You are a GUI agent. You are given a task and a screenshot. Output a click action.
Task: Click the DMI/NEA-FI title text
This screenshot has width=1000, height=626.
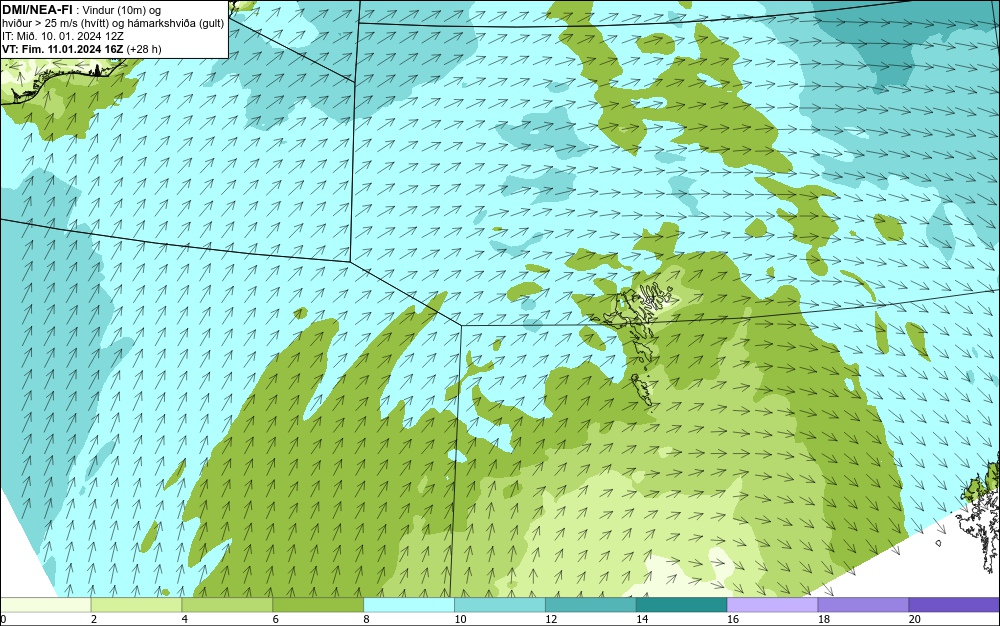tap(38, 10)
